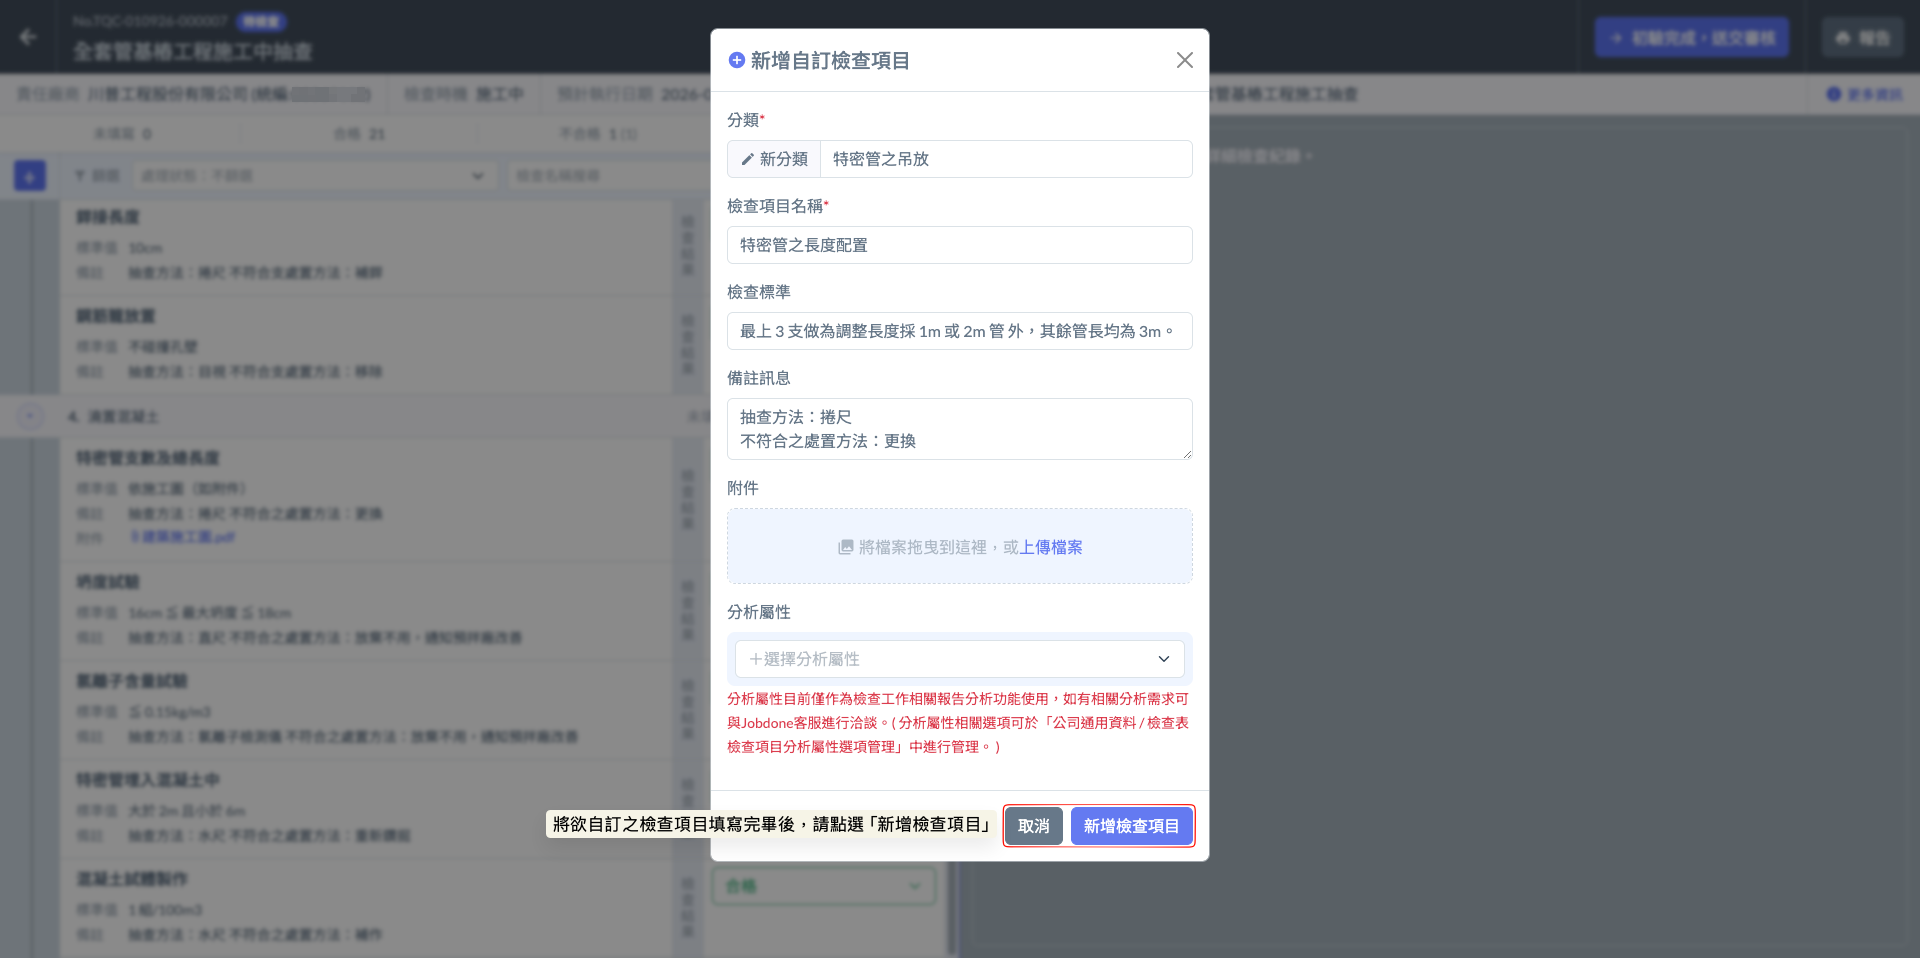This screenshot has width=1920, height=958.
Task: Click the blue plus button at left
Action: pyautogui.click(x=29, y=176)
